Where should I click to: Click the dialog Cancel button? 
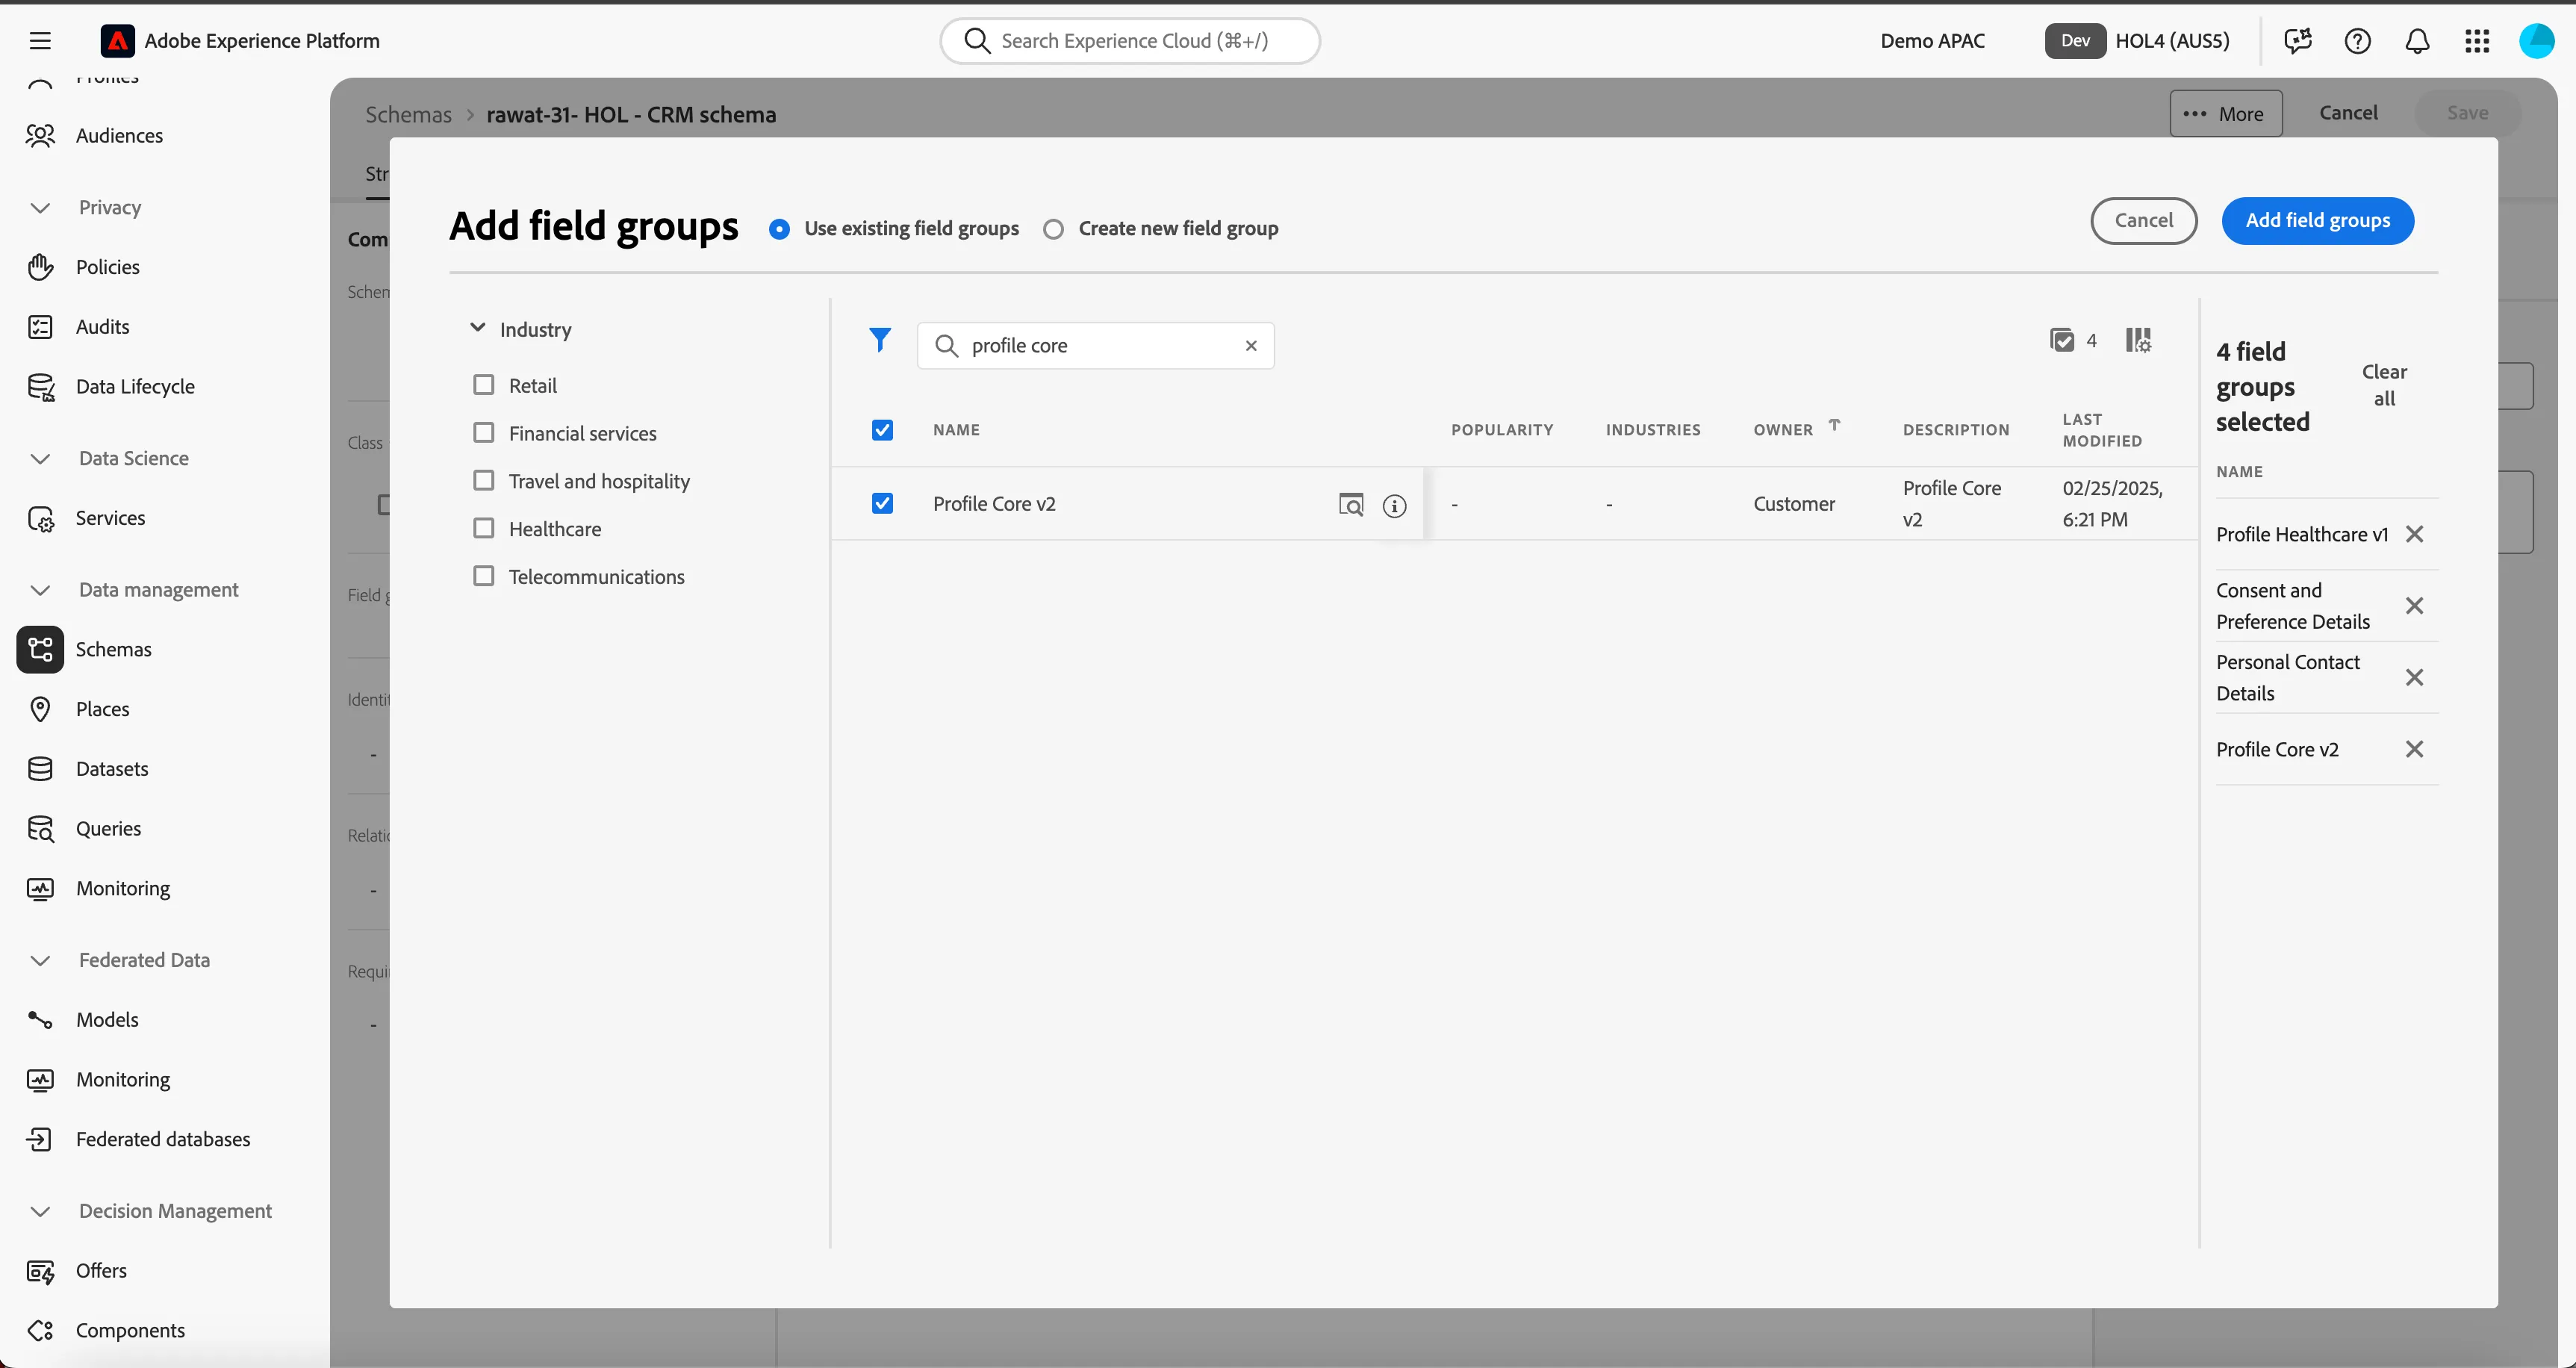pyautogui.click(x=2143, y=221)
